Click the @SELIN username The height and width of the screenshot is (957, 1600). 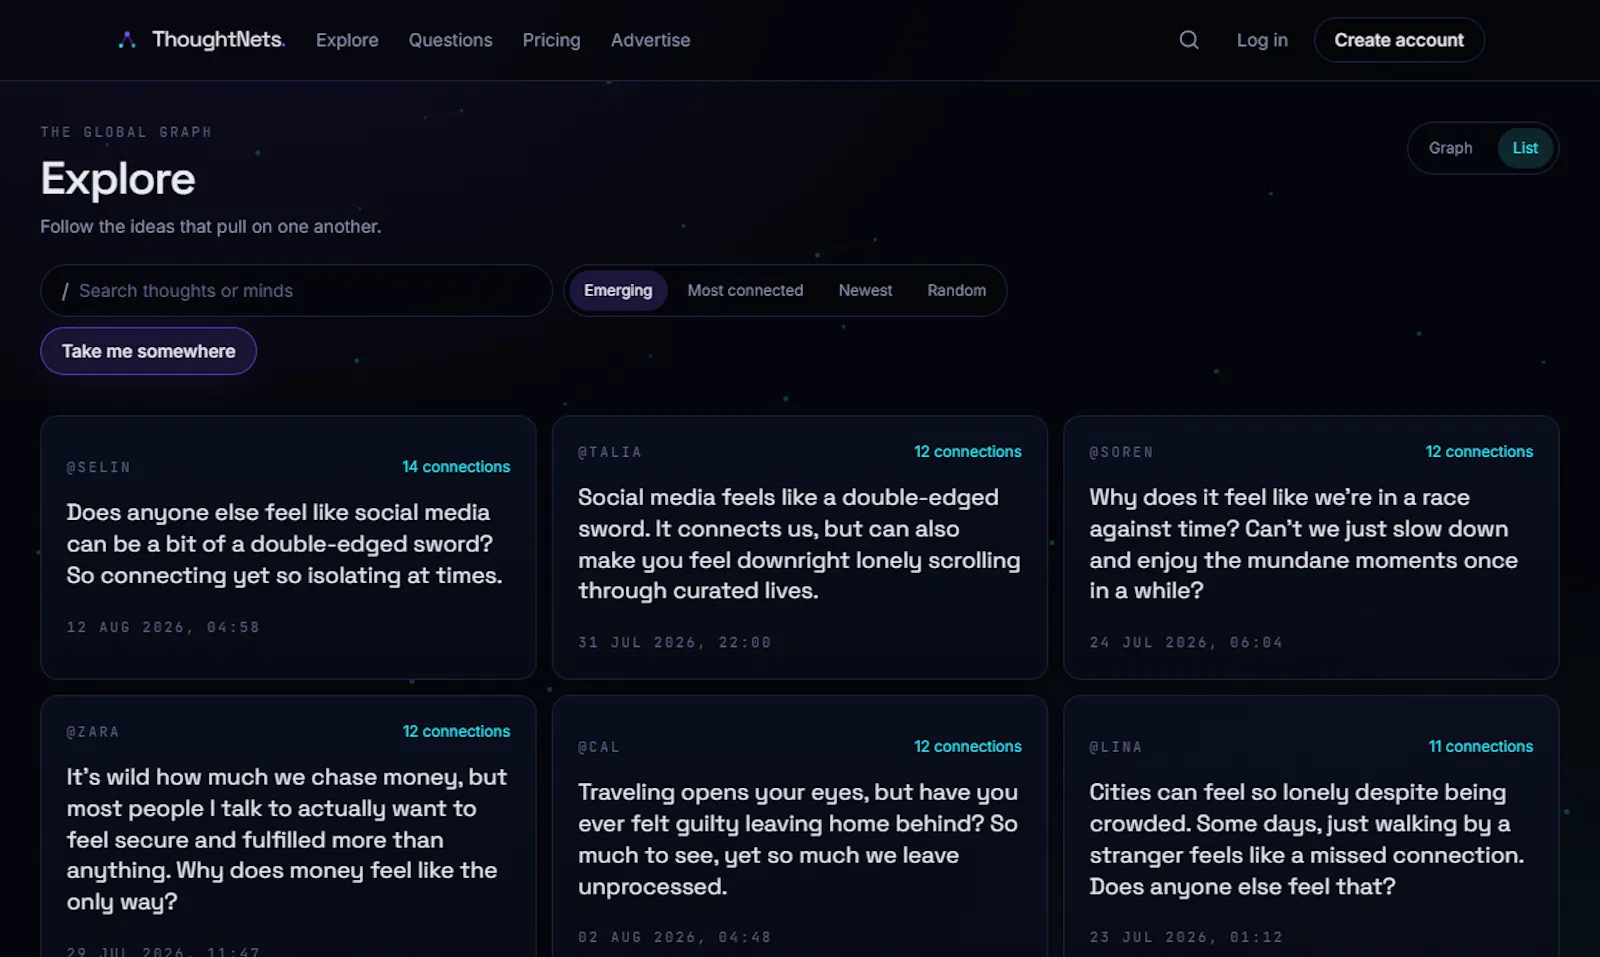pyautogui.click(x=98, y=467)
